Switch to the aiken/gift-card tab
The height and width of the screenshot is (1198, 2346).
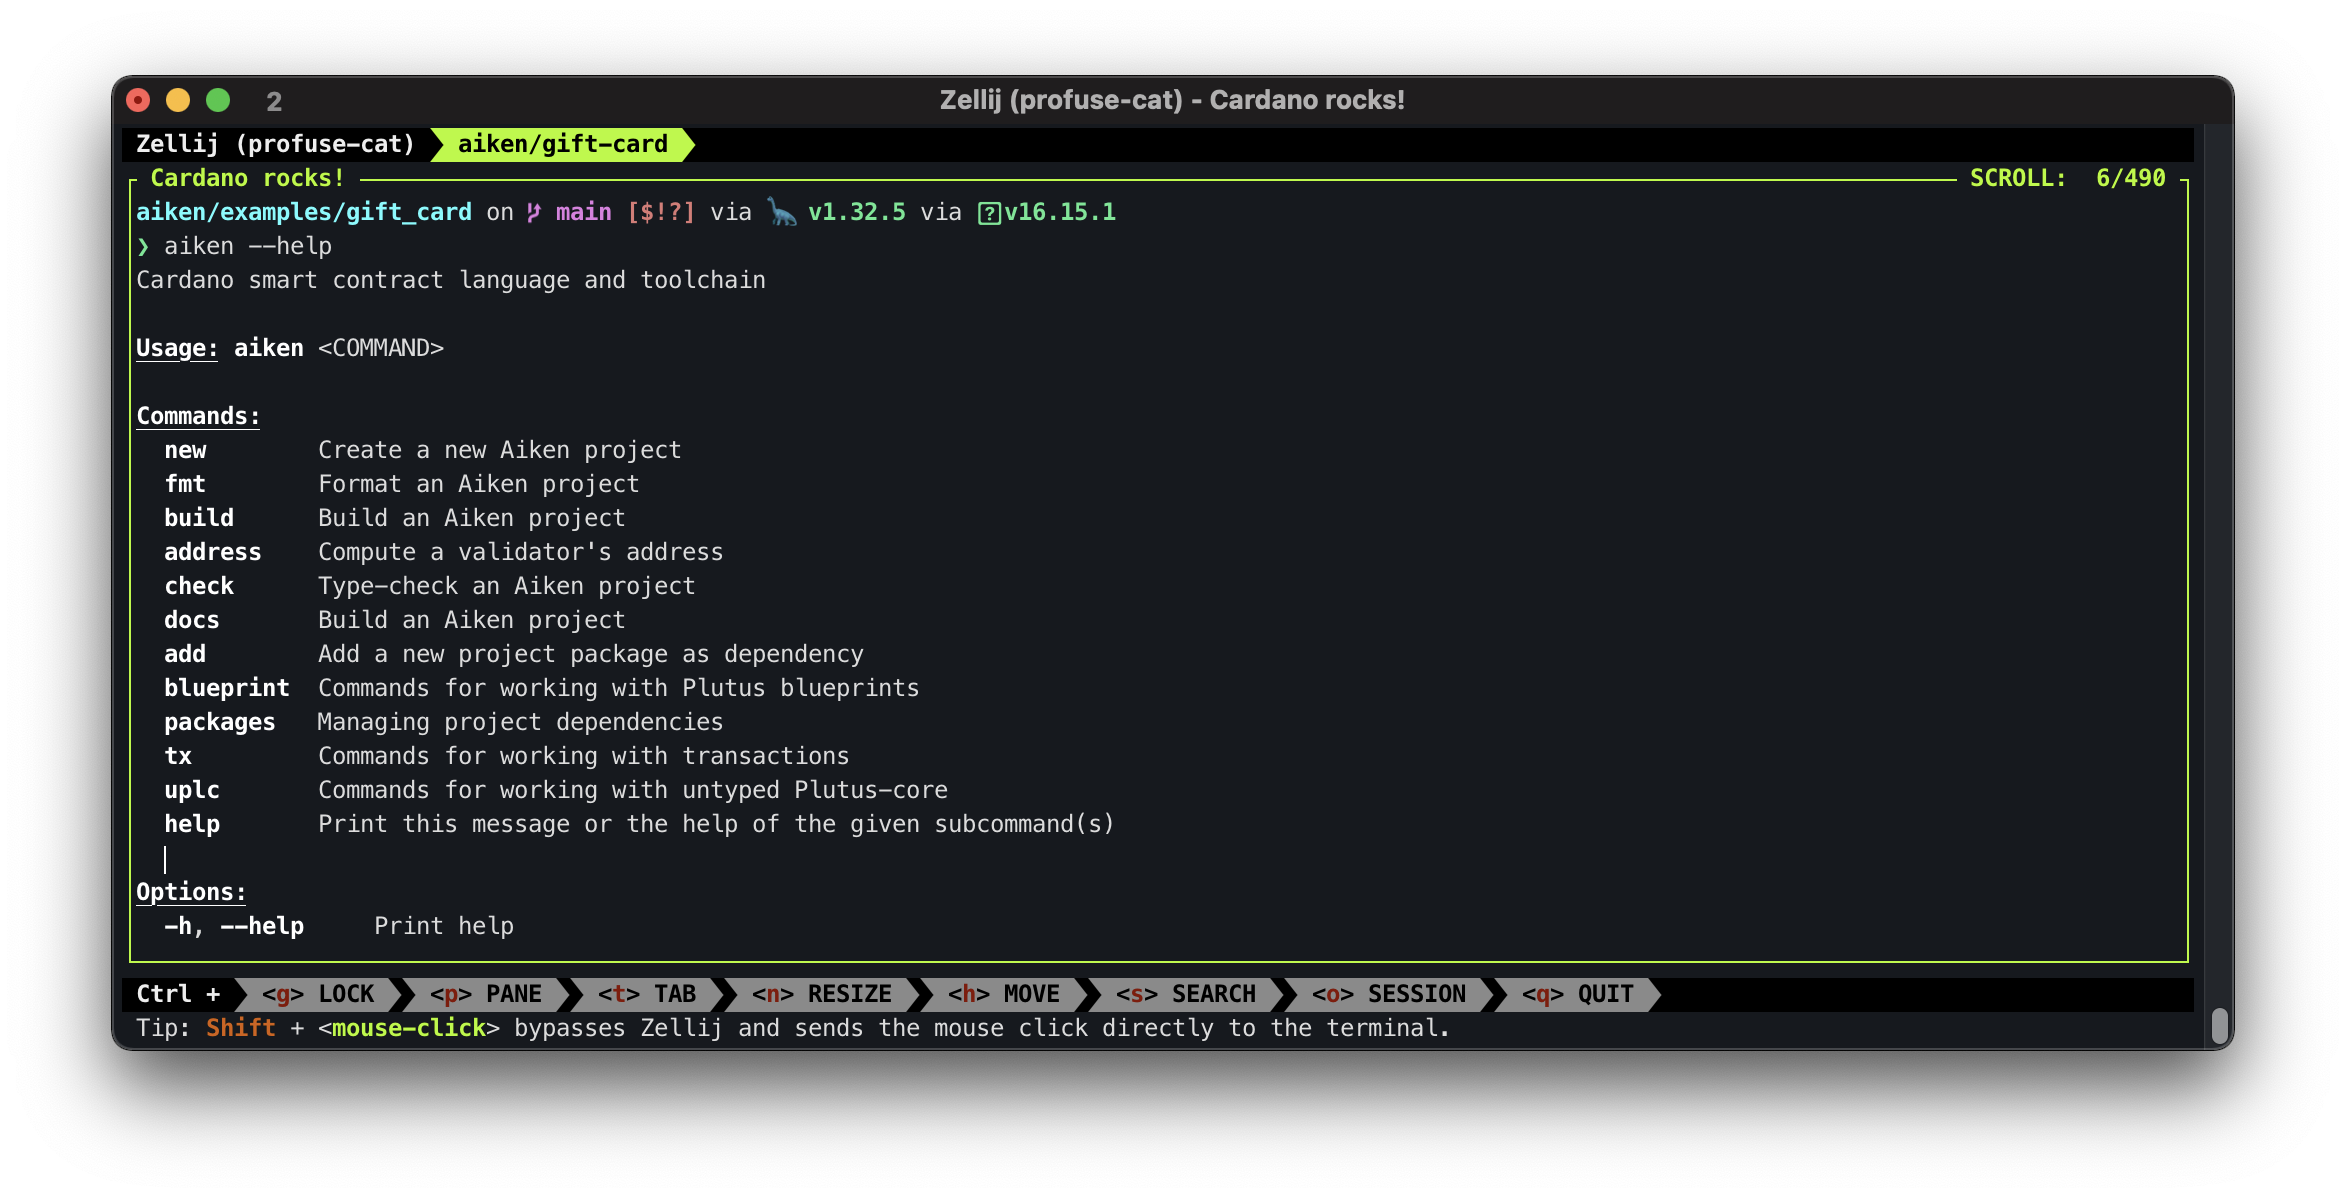tap(562, 144)
